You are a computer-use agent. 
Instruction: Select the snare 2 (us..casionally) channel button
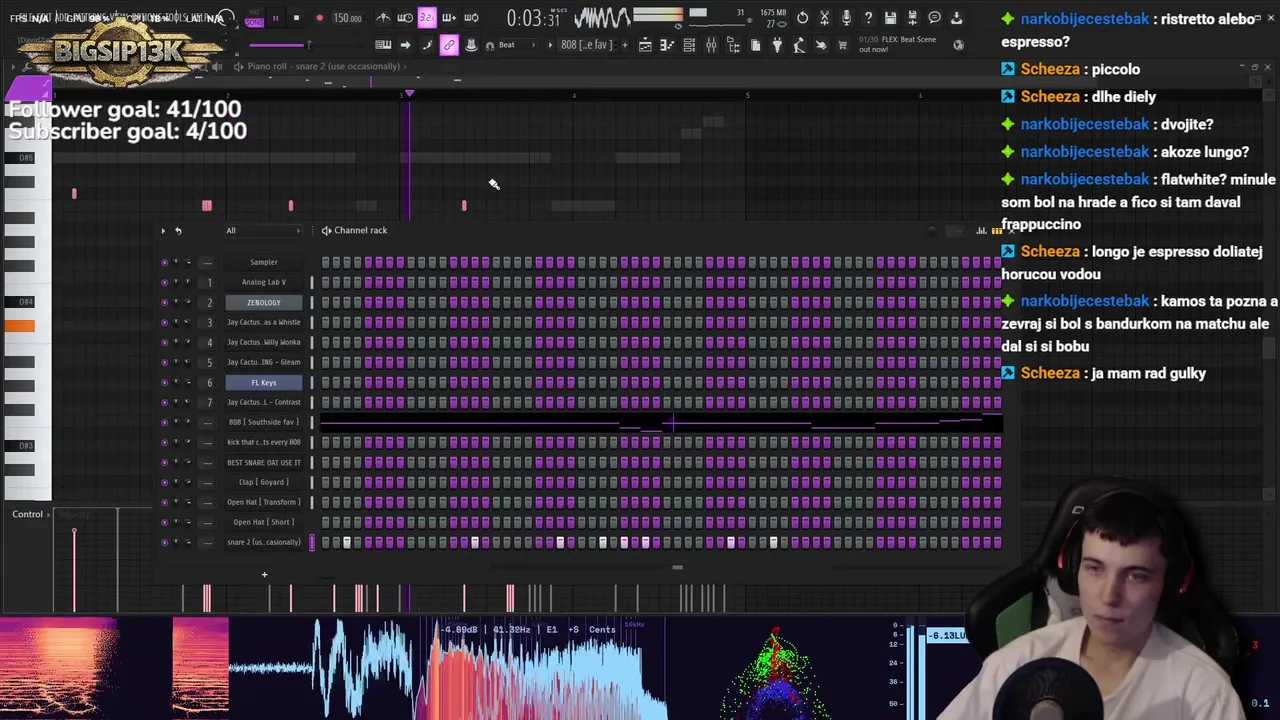pos(264,542)
